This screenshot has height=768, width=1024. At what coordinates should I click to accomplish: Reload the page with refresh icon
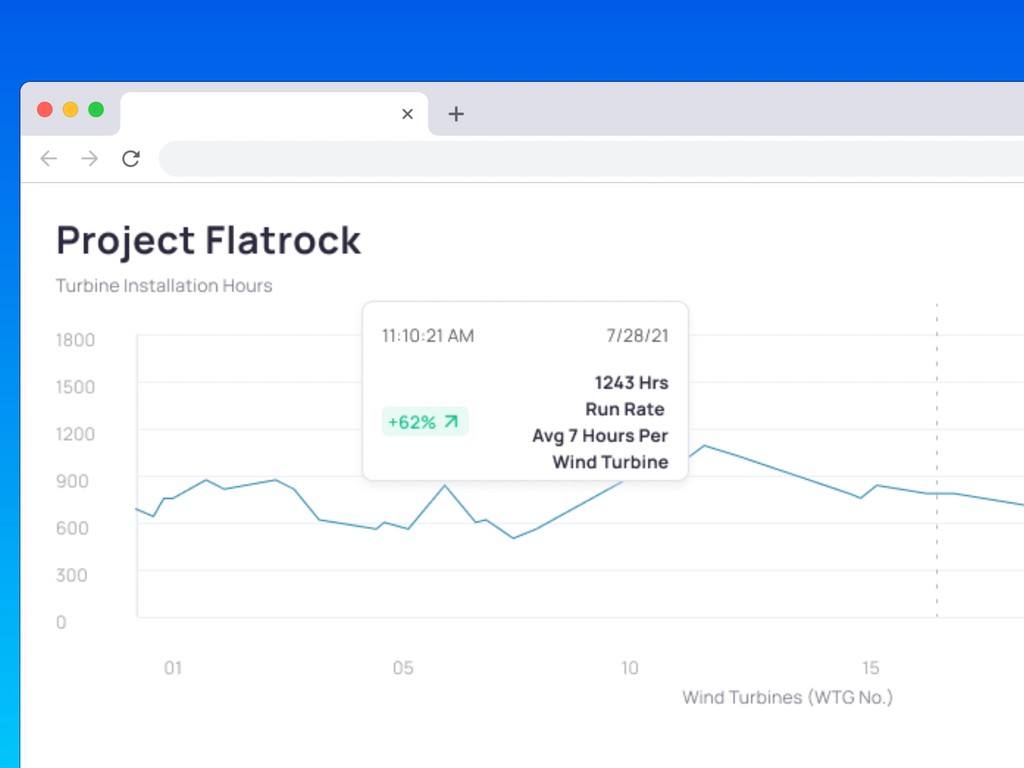coord(131,159)
